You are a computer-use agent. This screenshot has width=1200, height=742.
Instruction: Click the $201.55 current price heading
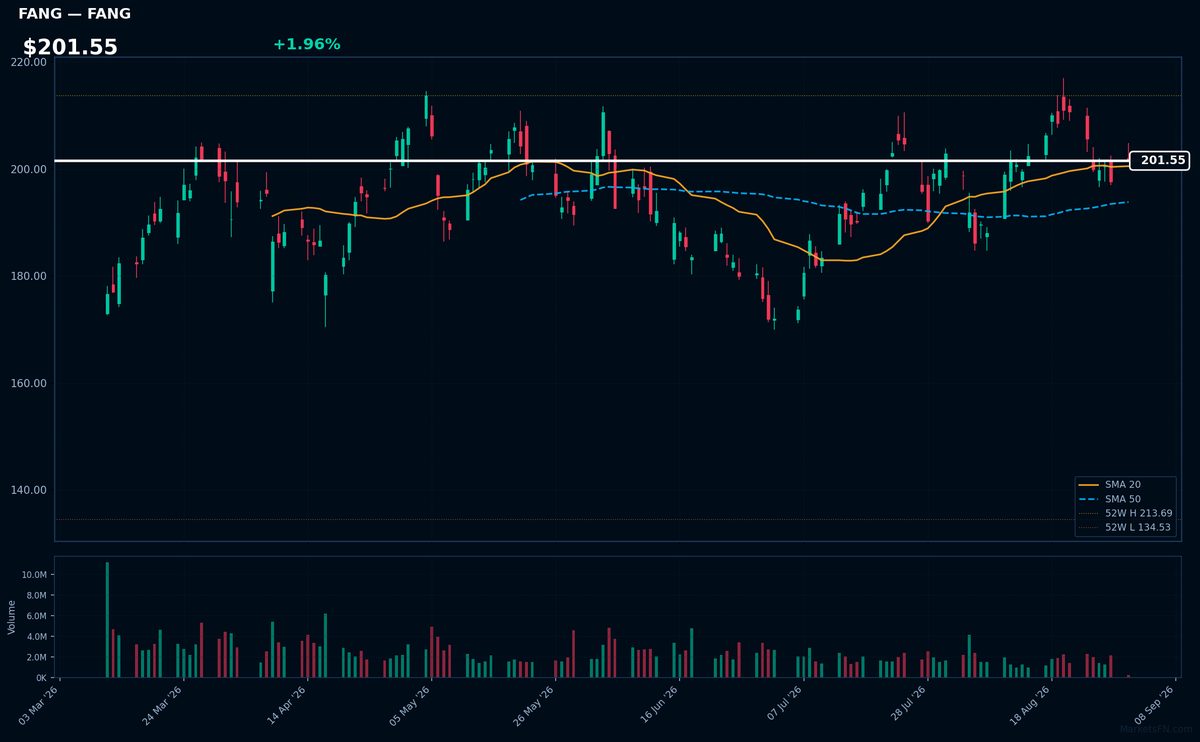70,47
